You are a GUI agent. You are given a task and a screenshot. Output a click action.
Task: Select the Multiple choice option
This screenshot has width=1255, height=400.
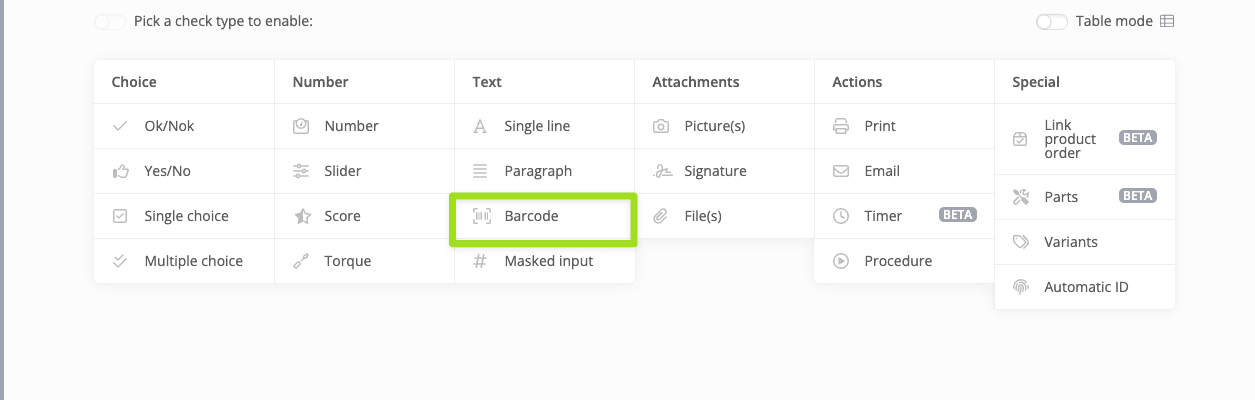point(193,261)
